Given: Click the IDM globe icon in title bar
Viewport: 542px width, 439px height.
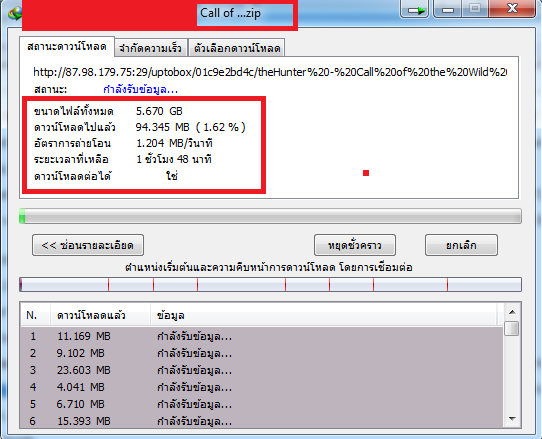Looking at the screenshot, I should coord(15,13).
